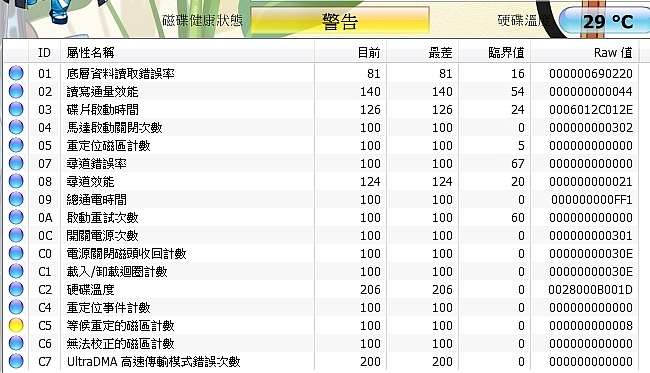Select the 重定位磁區計數 attribute
Screen dimensions: 650x373
[x=108, y=146]
